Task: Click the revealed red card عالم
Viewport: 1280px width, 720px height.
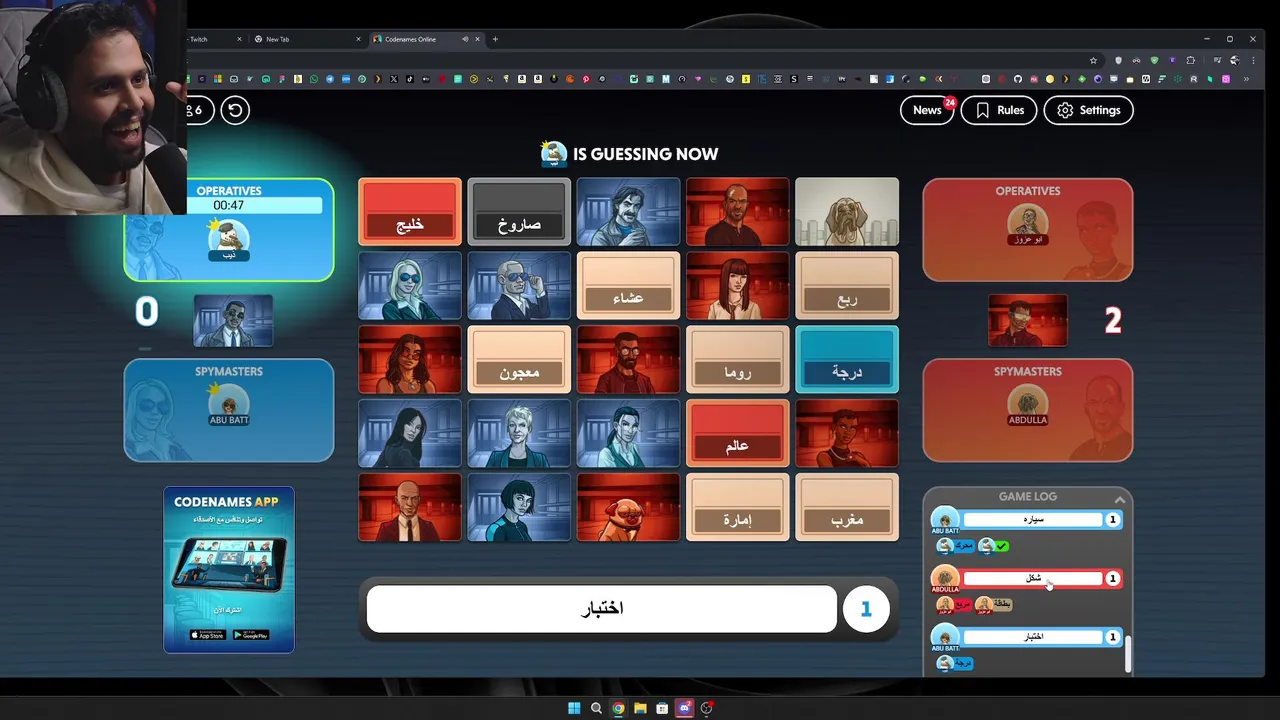Action: (x=737, y=433)
